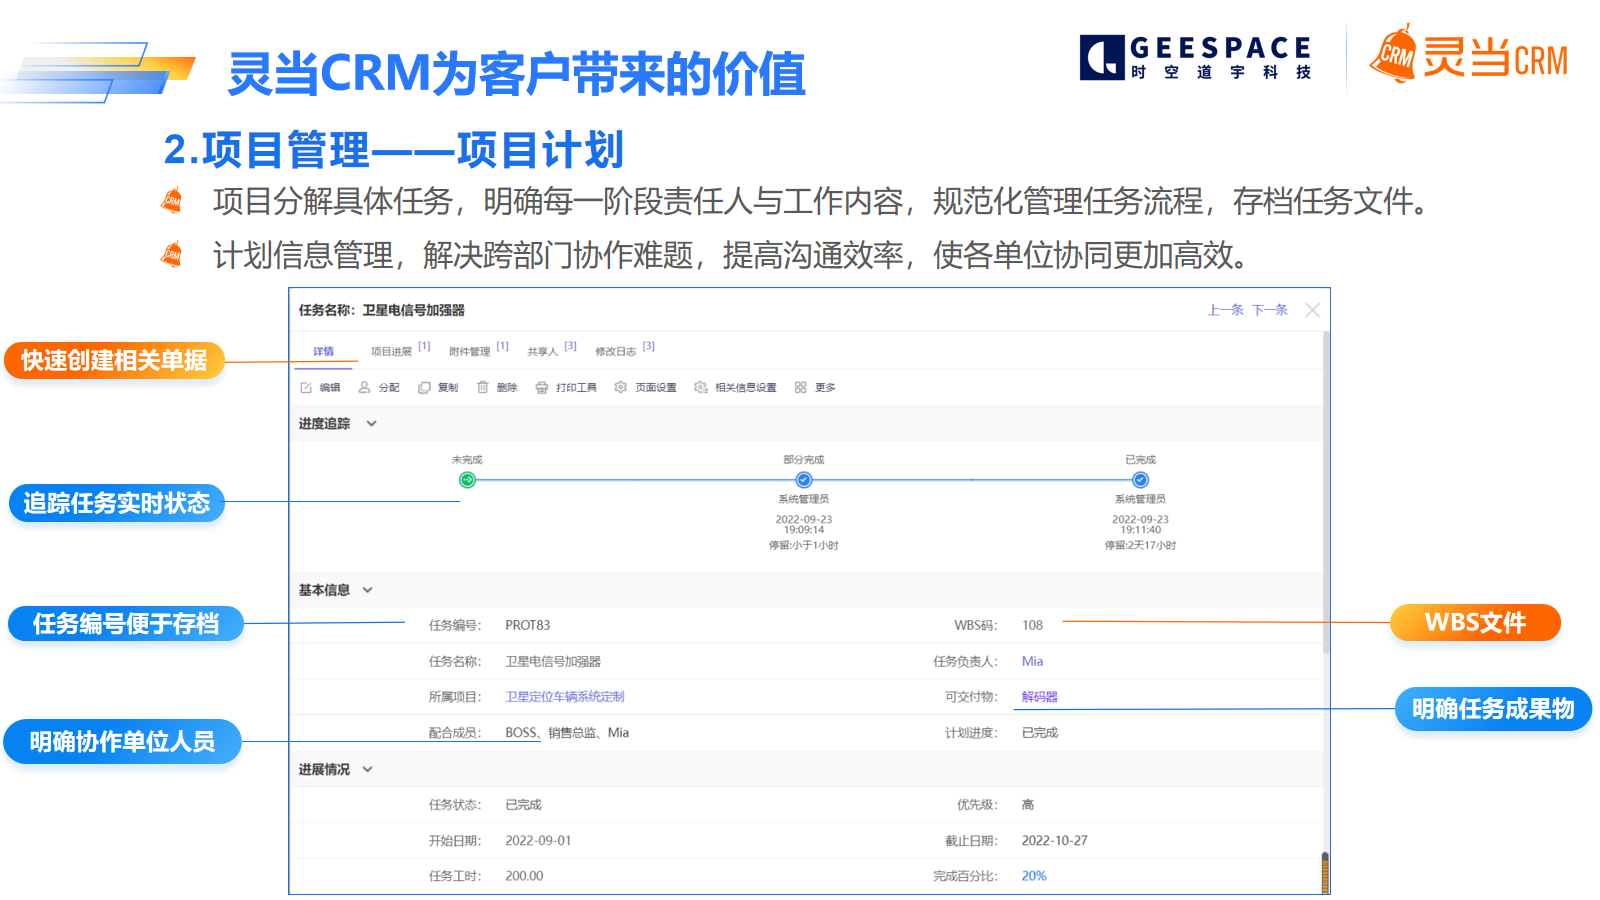Open the 卫星定位车辆系统定制 project link
This screenshot has height=900, width=1600.
[x=564, y=697]
